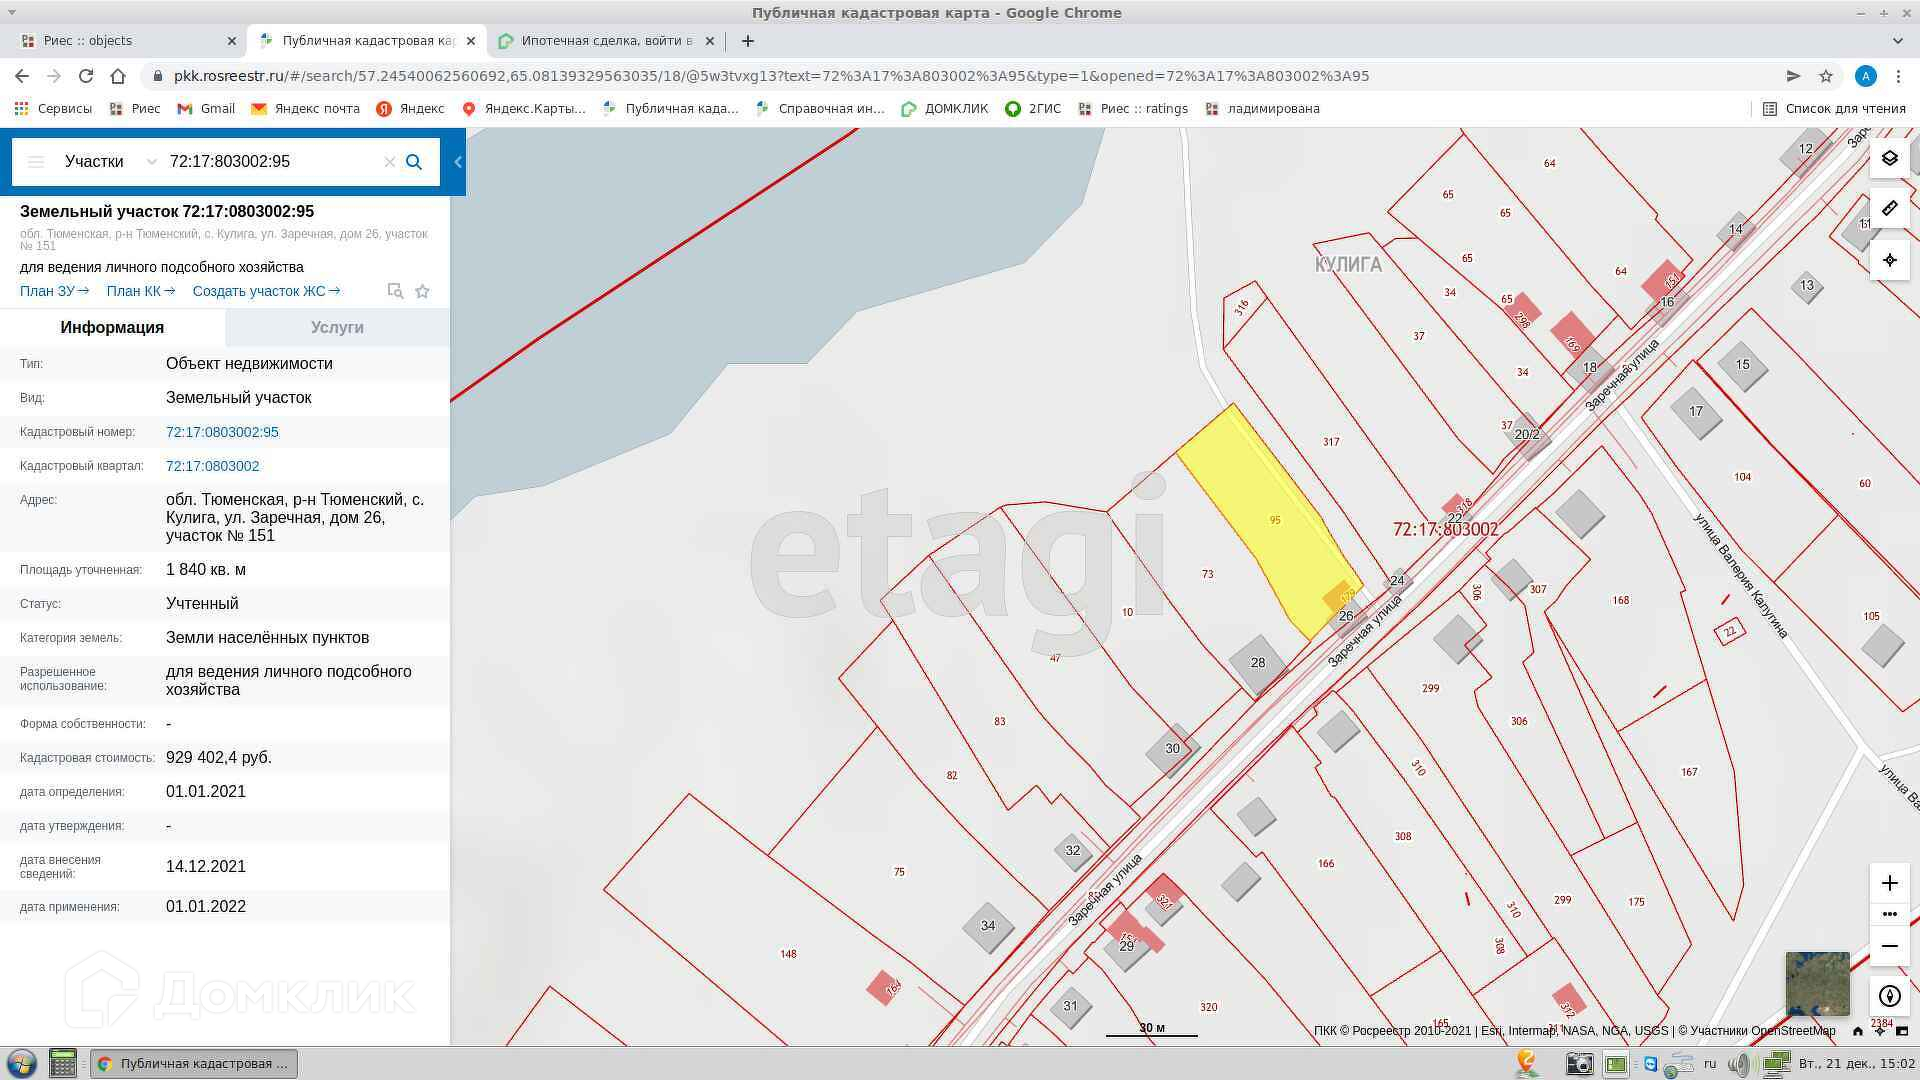Image resolution: width=1920 pixels, height=1080 pixels.
Task: Add parcel to favorites star icon
Action: (x=423, y=291)
